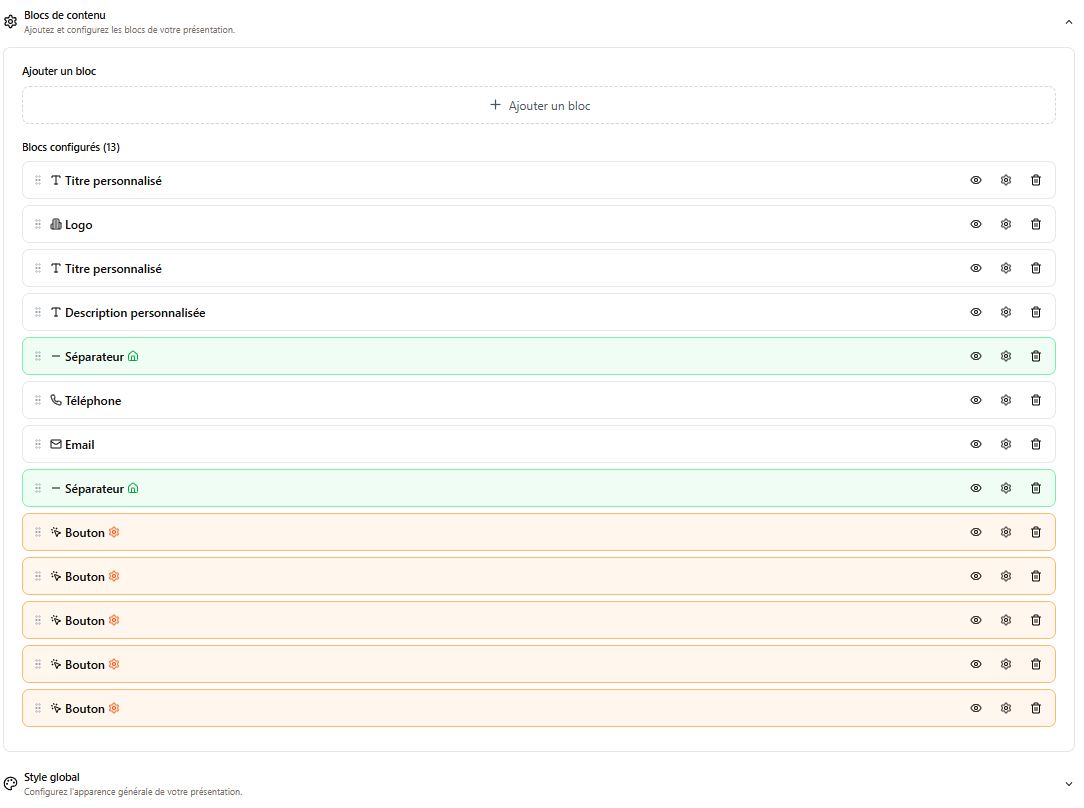The image size is (1084, 808).
Task: Click the Ajouter un bloc button
Action: tap(539, 105)
